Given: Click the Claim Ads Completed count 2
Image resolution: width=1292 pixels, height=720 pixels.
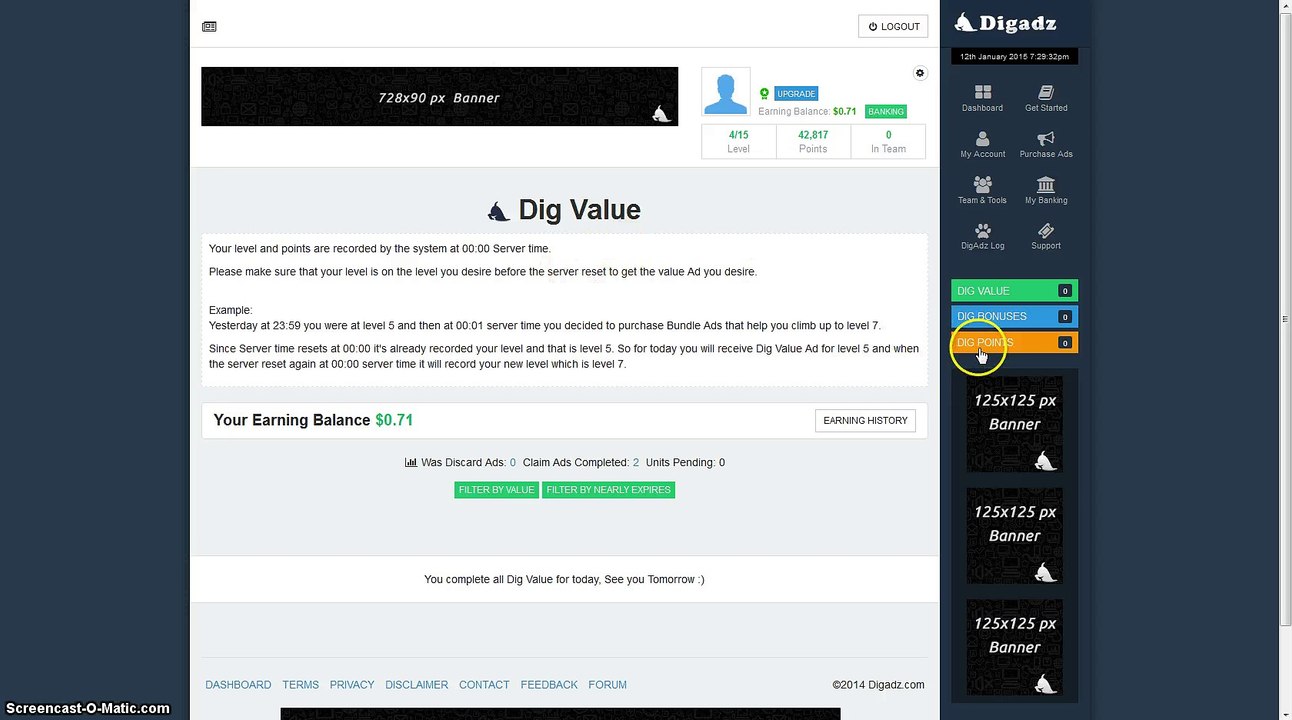Looking at the screenshot, I should click(636, 463).
